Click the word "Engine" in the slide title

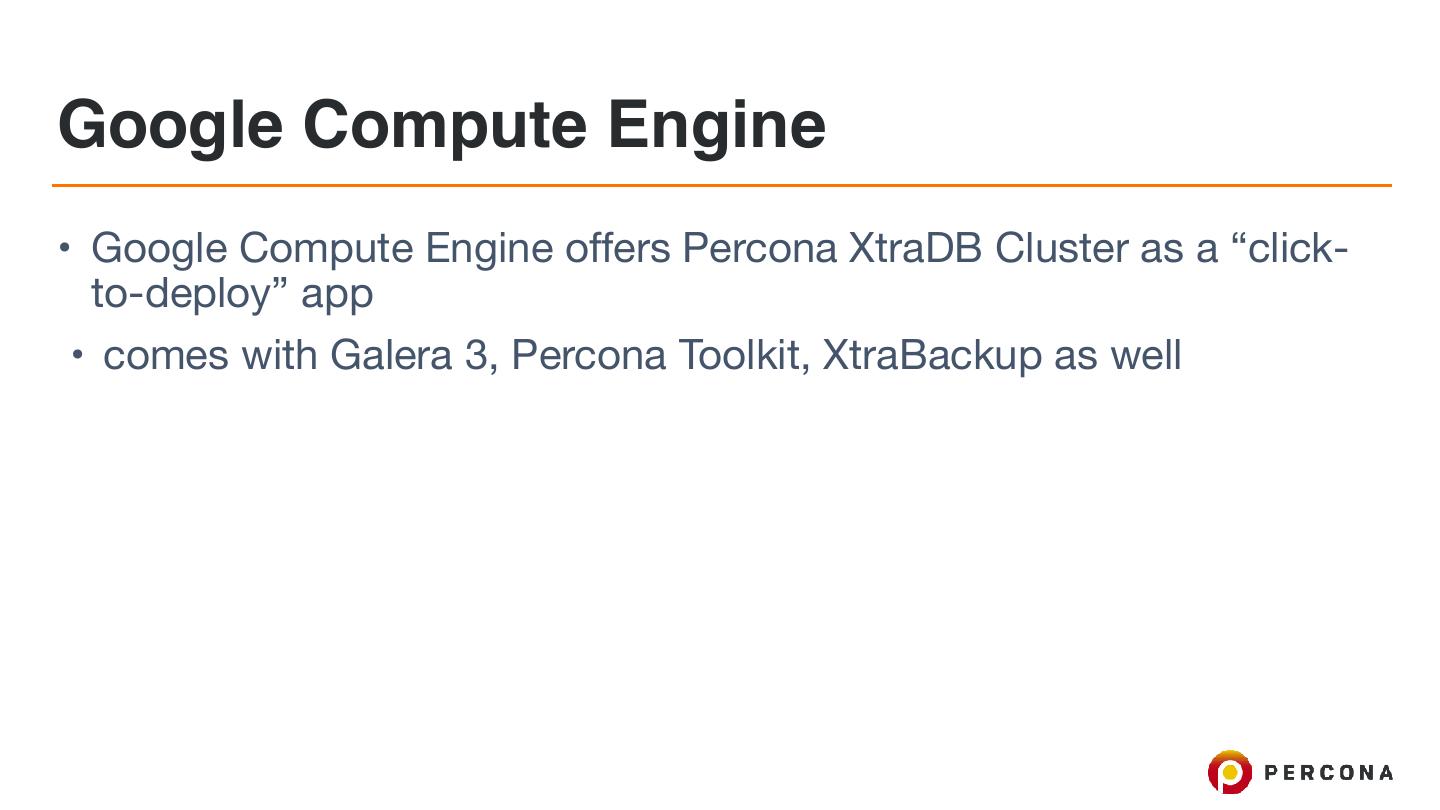point(716,124)
